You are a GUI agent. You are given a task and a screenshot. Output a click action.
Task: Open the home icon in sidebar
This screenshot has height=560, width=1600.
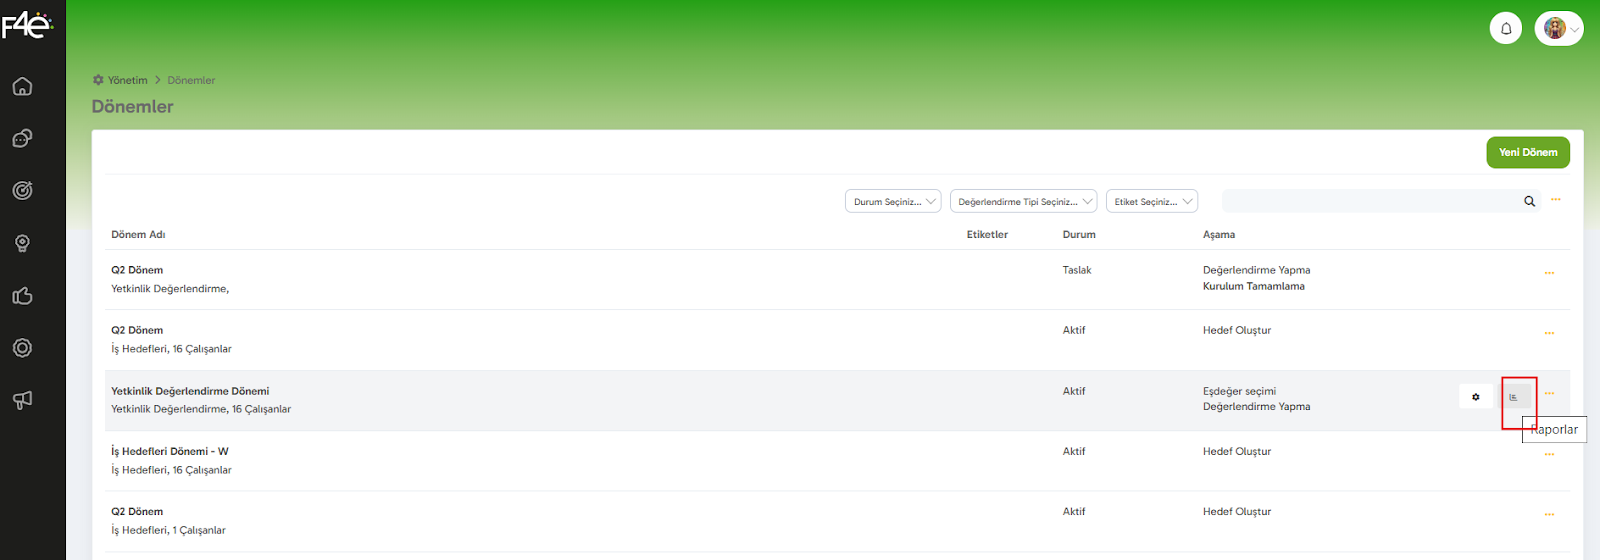(x=22, y=87)
